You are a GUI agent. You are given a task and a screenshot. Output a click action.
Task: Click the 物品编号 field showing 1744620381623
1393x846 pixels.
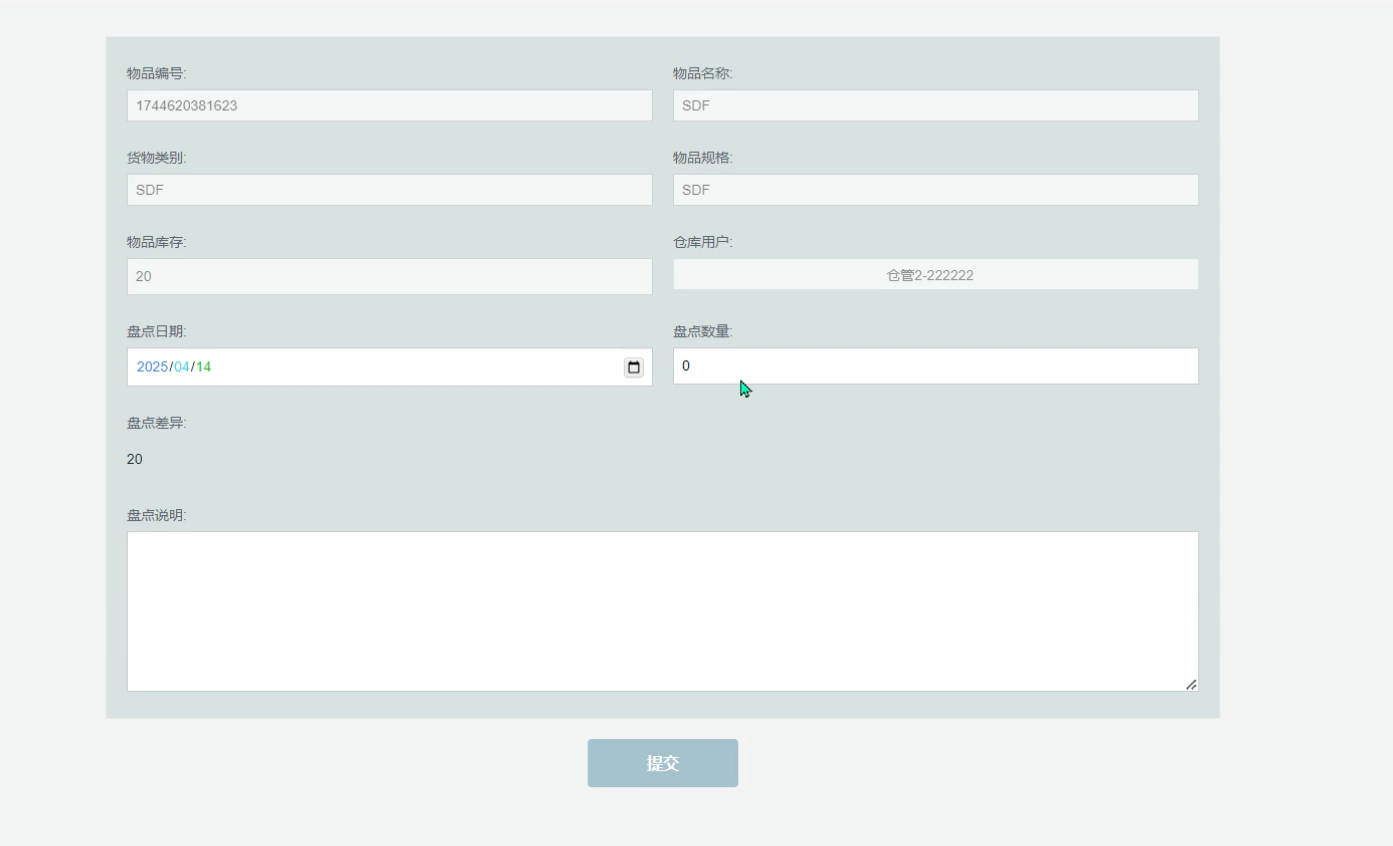[x=390, y=105]
